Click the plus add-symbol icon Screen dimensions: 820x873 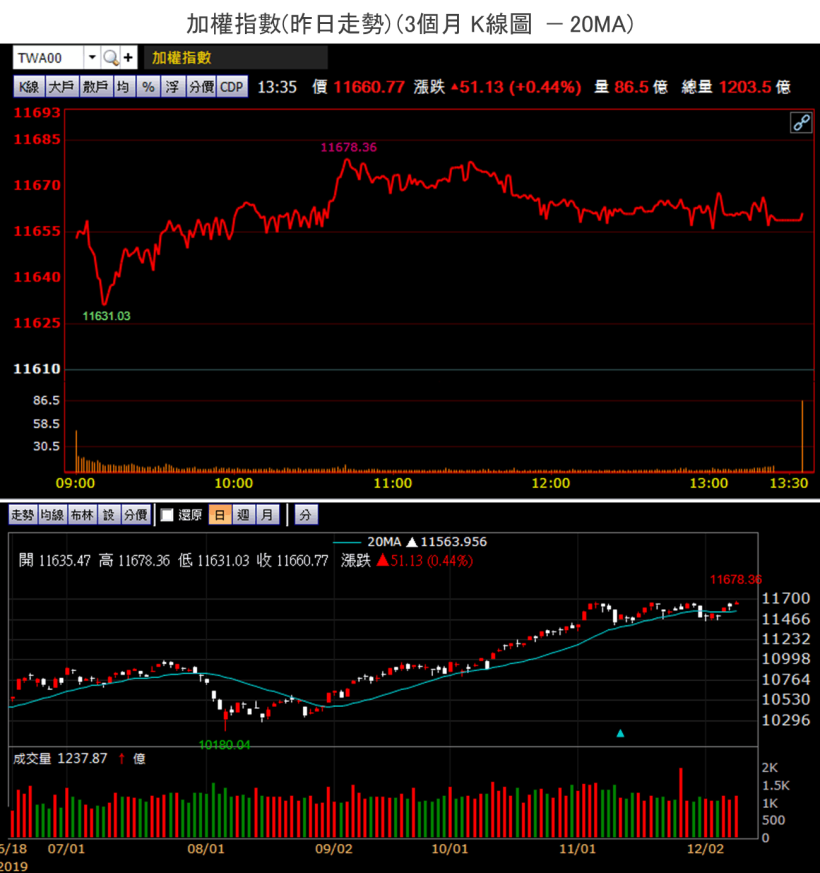pyautogui.click(x=129, y=57)
